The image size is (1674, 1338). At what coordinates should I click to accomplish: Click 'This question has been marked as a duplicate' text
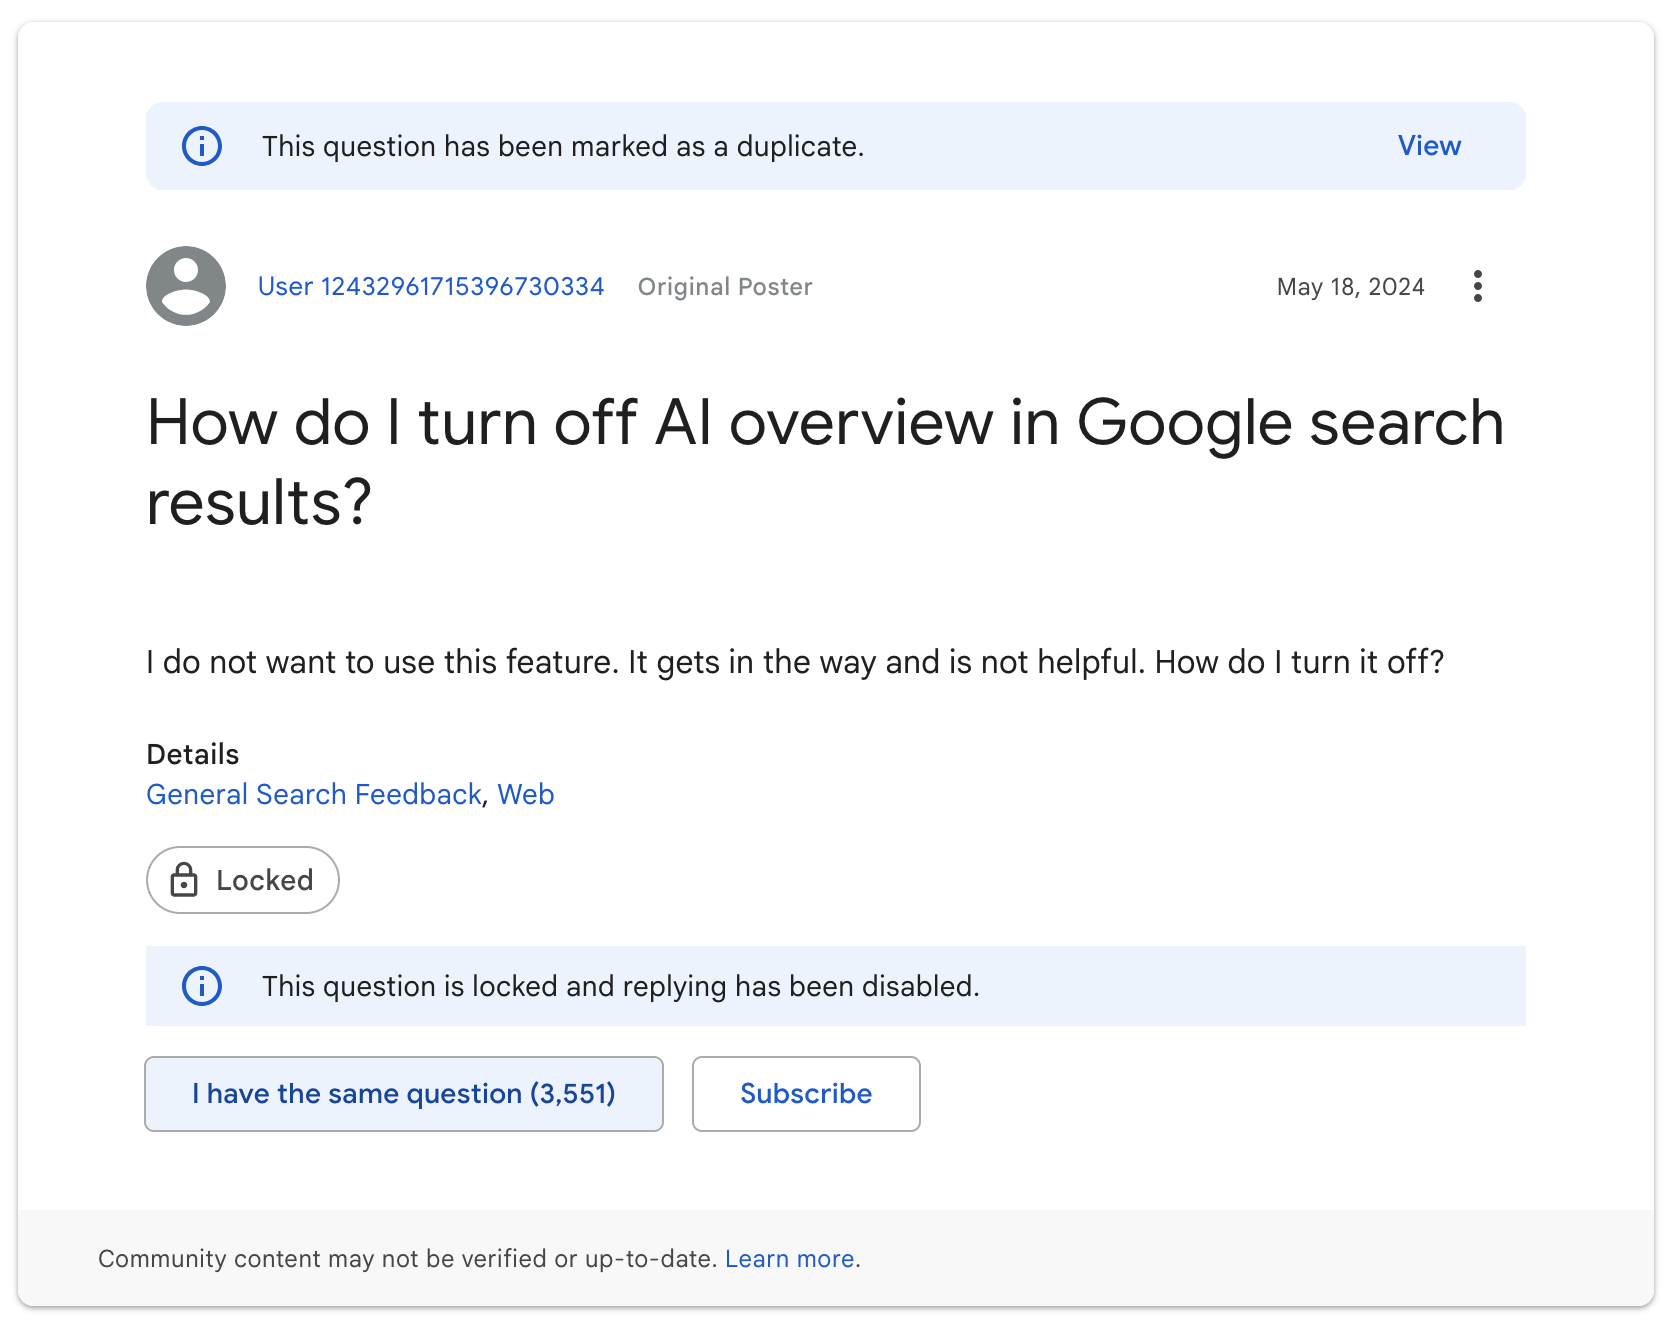point(563,146)
